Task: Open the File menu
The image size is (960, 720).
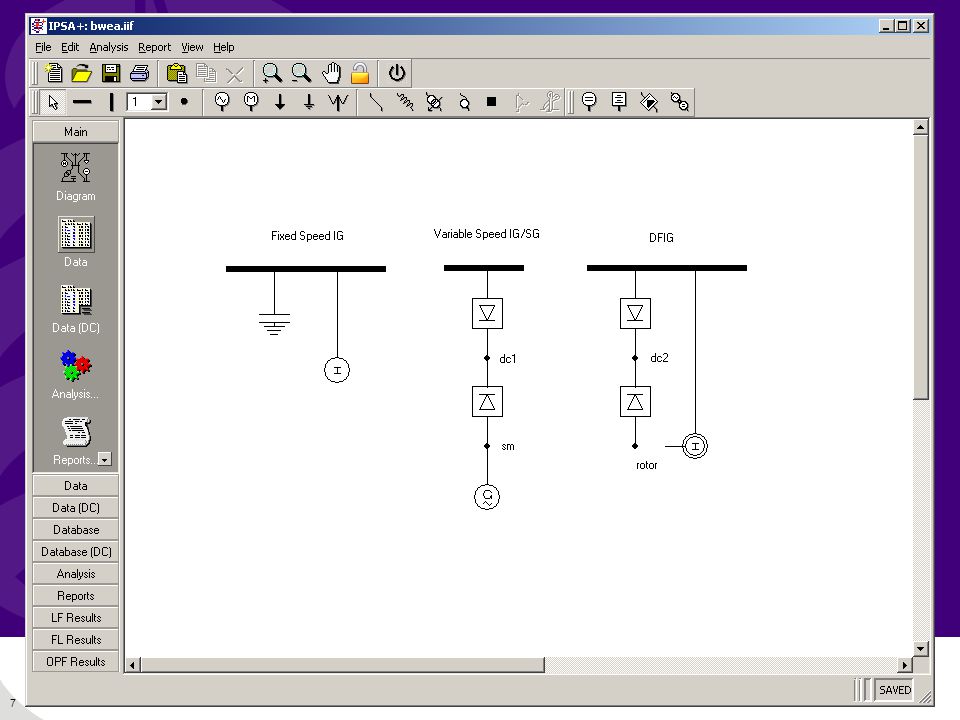Action: [x=43, y=47]
